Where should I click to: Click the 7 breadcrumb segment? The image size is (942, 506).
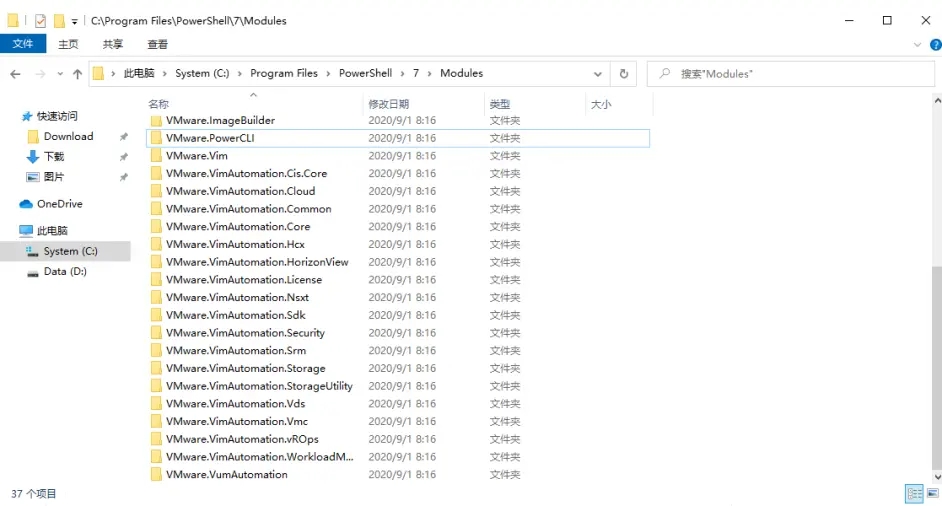click(416, 73)
